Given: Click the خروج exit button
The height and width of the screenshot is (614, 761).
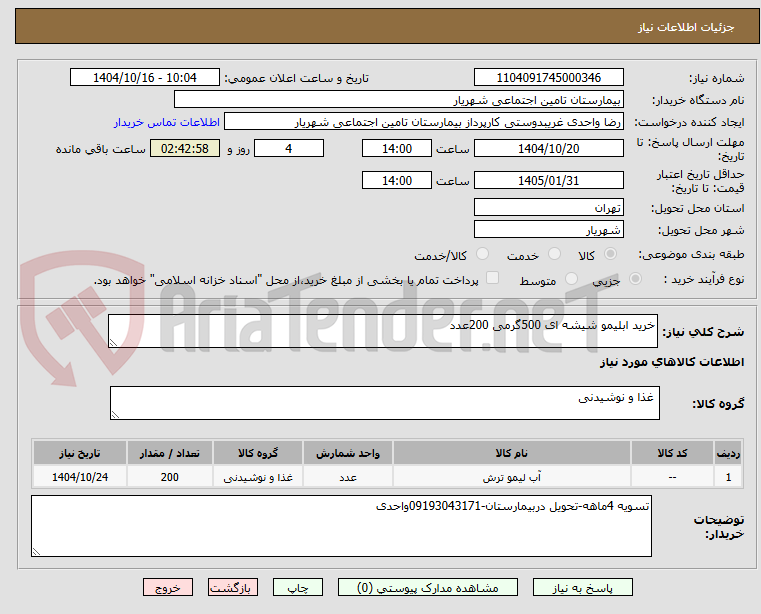Looking at the screenshot, I should pyautogui.click(x=168, y=587).
